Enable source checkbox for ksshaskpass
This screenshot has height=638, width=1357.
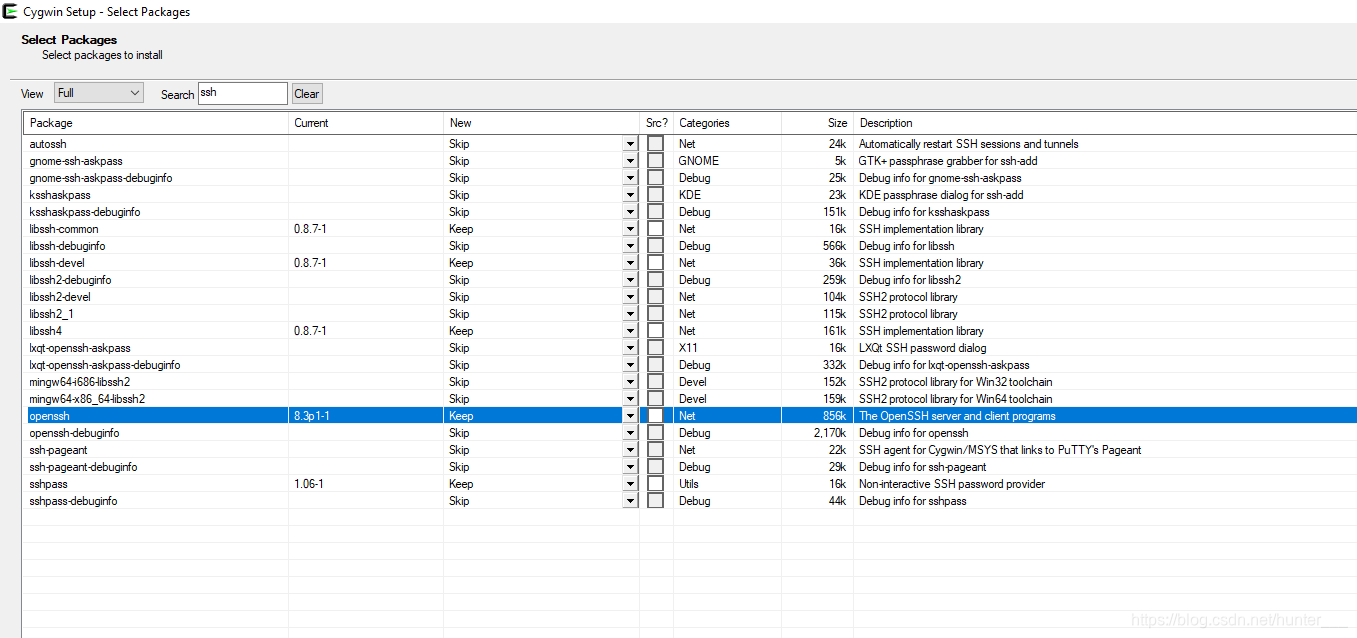point(656,195)
